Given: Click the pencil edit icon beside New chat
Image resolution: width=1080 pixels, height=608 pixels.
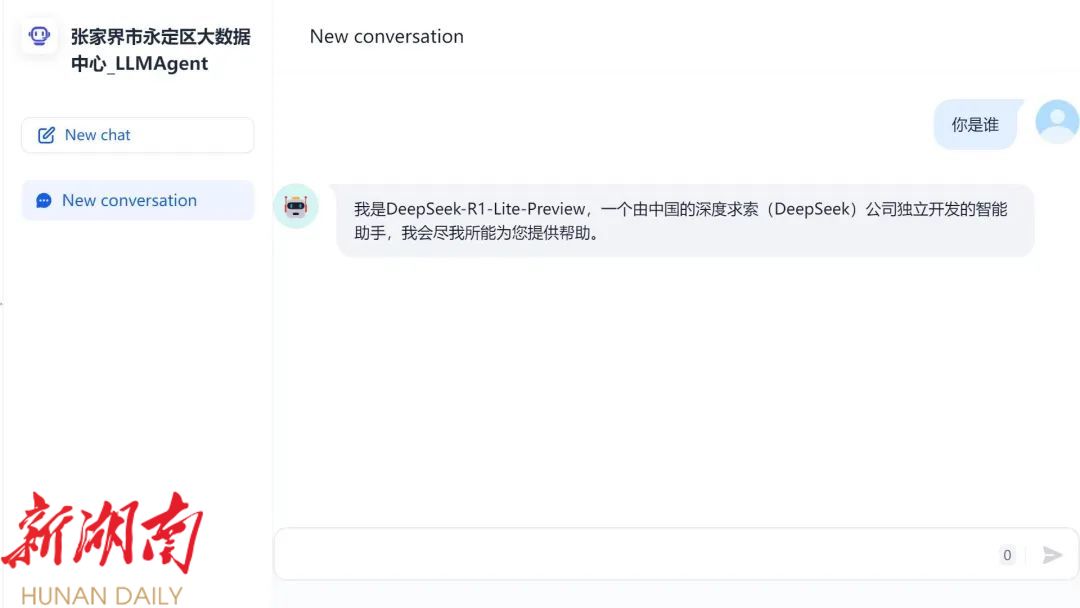Looking at the screenshot, I should point(46,135).
